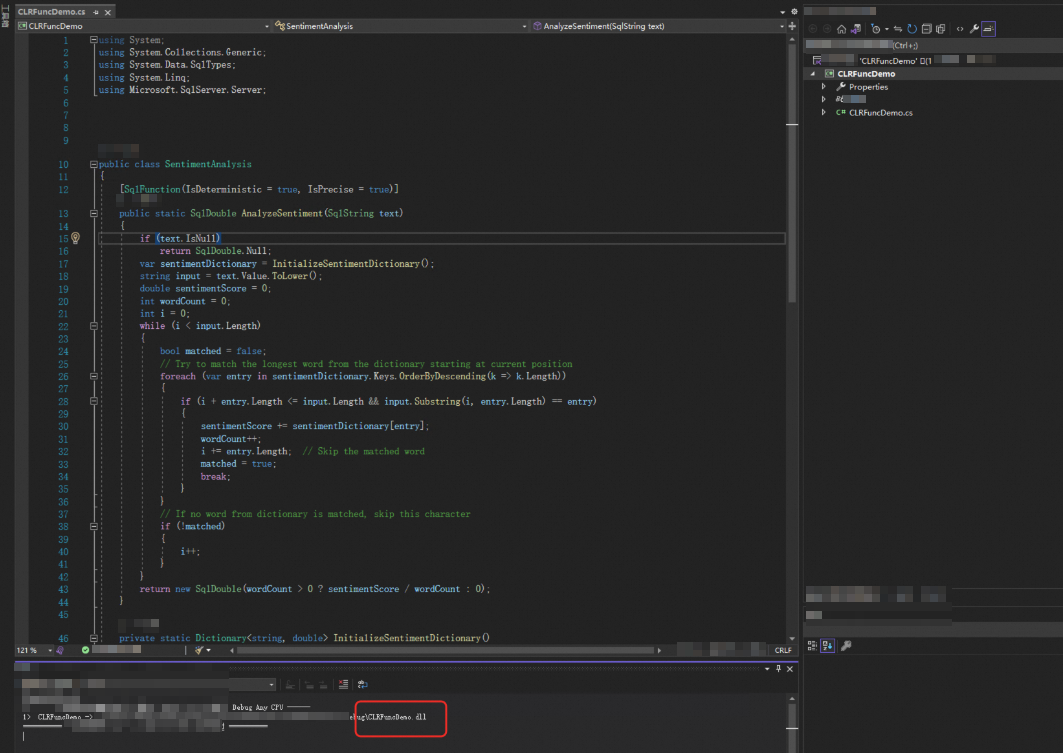Toggle Alphabetical sort in Properties panel
1063x753 pixels.
[827, 646]
